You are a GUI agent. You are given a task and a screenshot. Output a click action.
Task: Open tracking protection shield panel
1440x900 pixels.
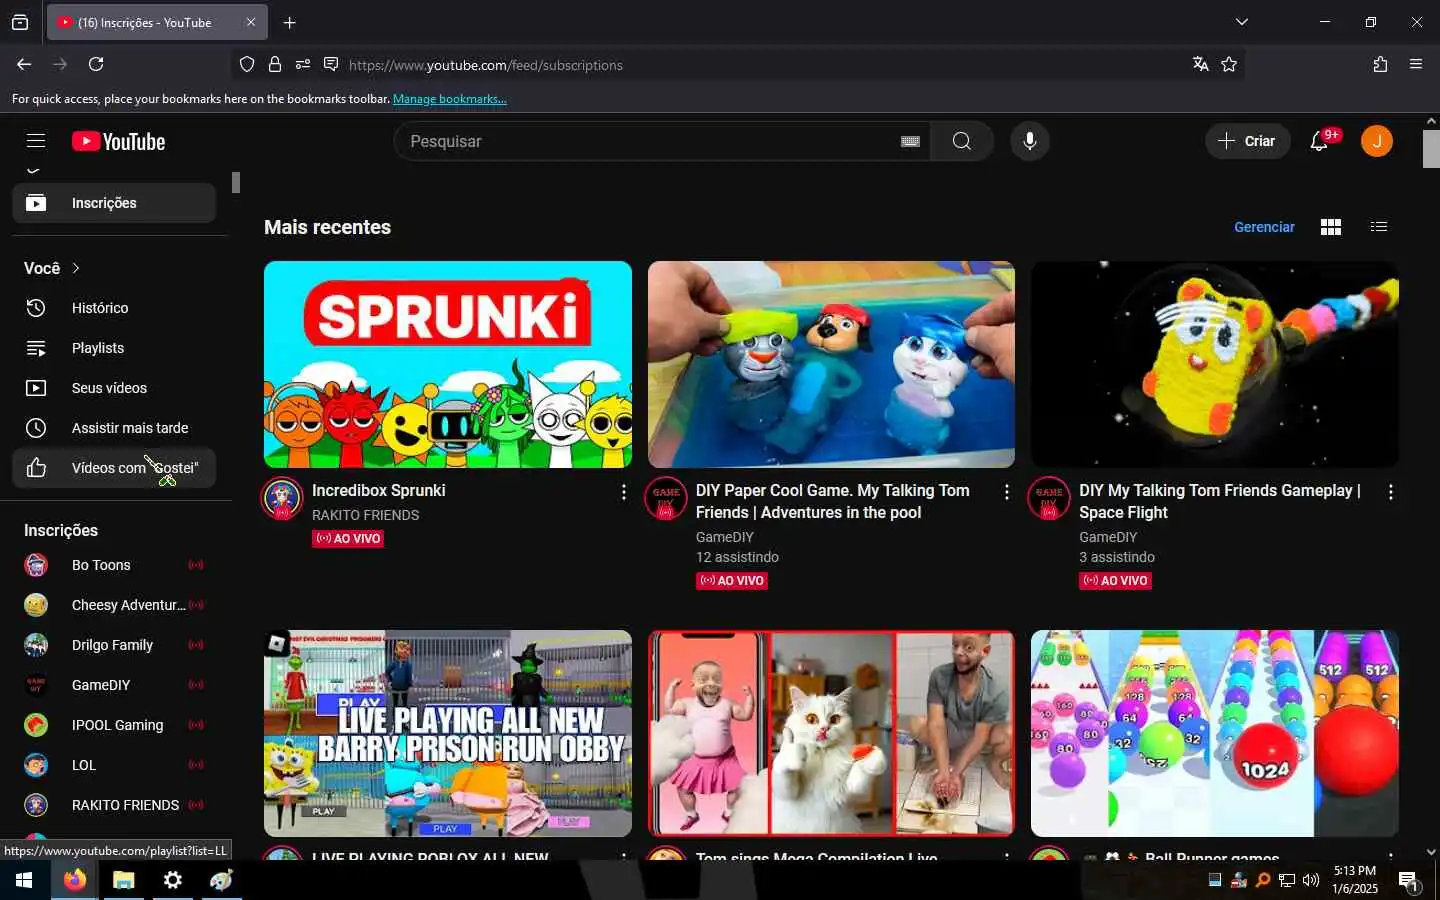click(x=247, y=64)
